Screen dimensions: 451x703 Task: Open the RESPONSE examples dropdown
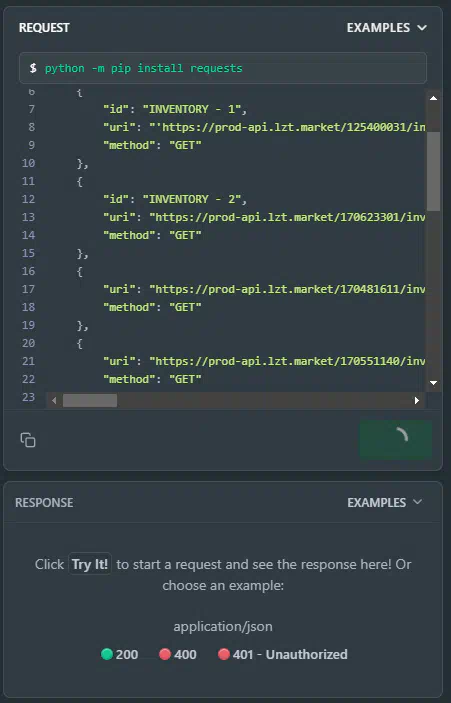(385, 503)
